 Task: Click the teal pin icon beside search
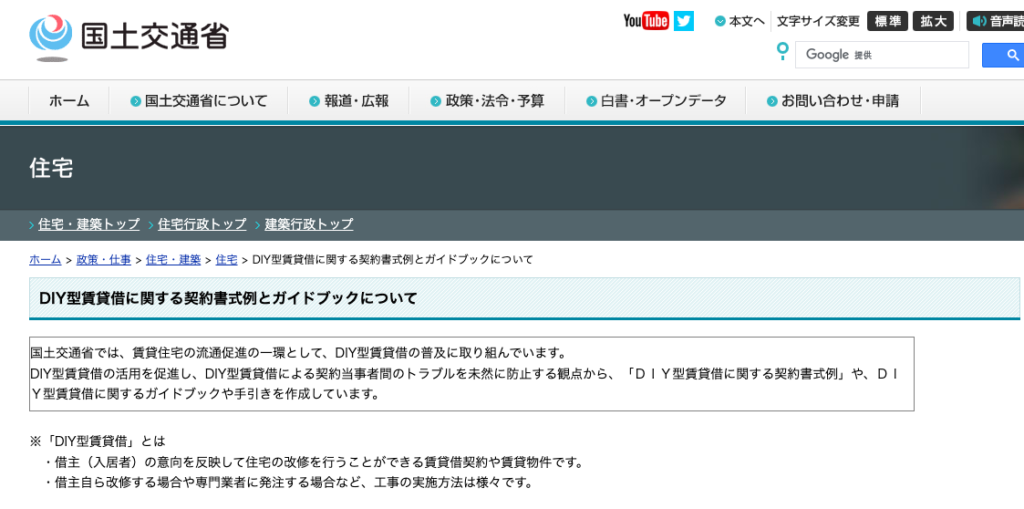782,51
